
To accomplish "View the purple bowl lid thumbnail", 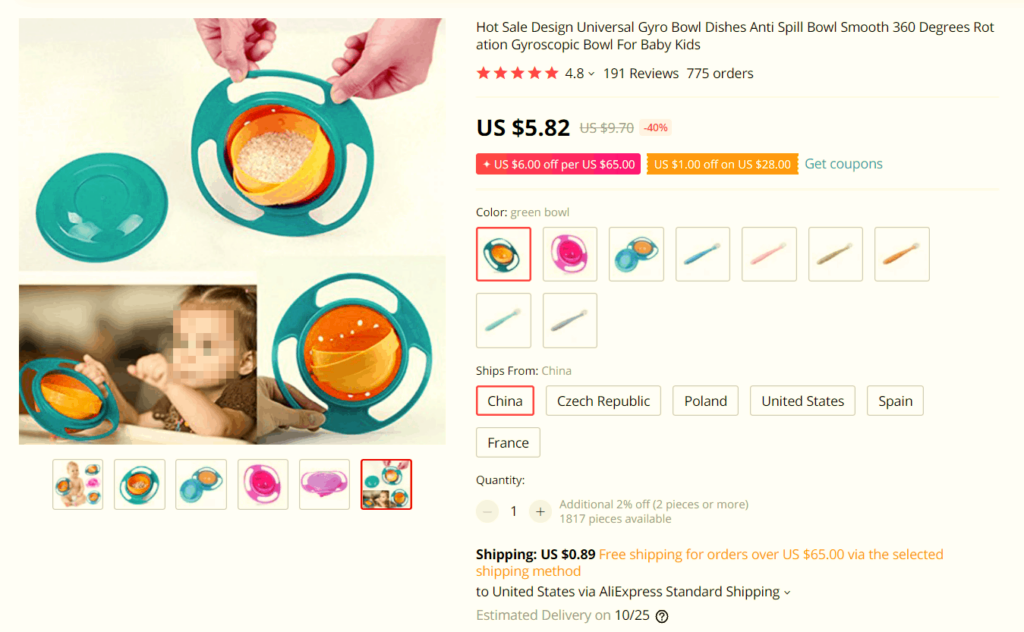I will 324,484.
